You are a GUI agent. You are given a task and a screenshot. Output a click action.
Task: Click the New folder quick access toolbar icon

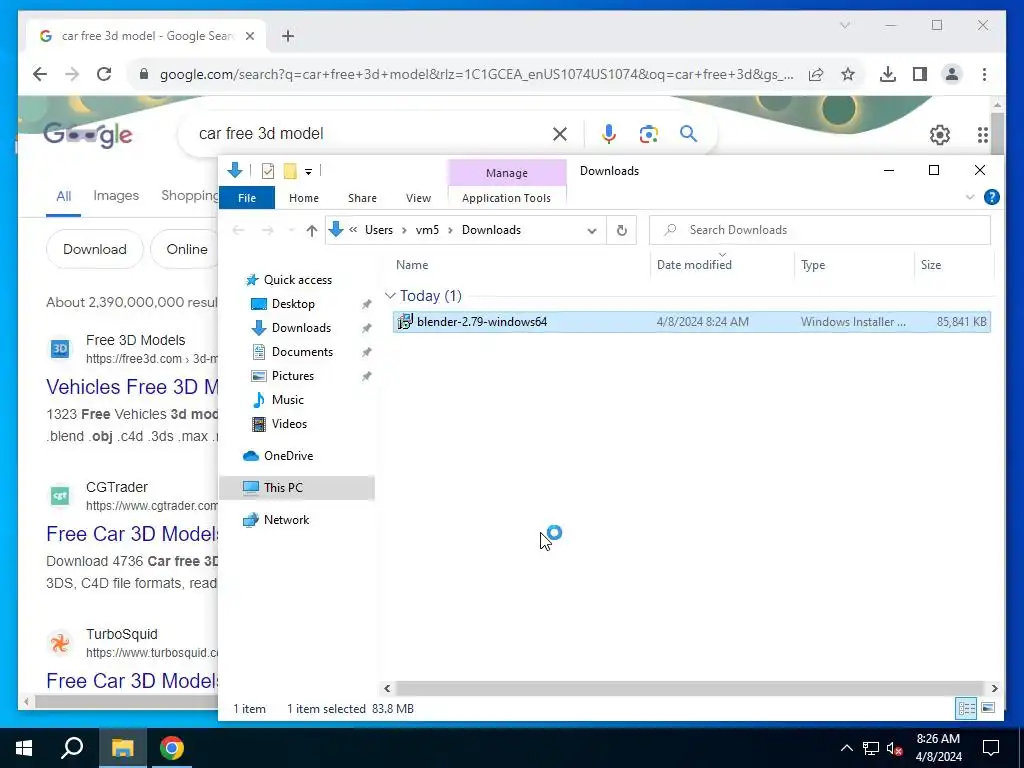290,171
